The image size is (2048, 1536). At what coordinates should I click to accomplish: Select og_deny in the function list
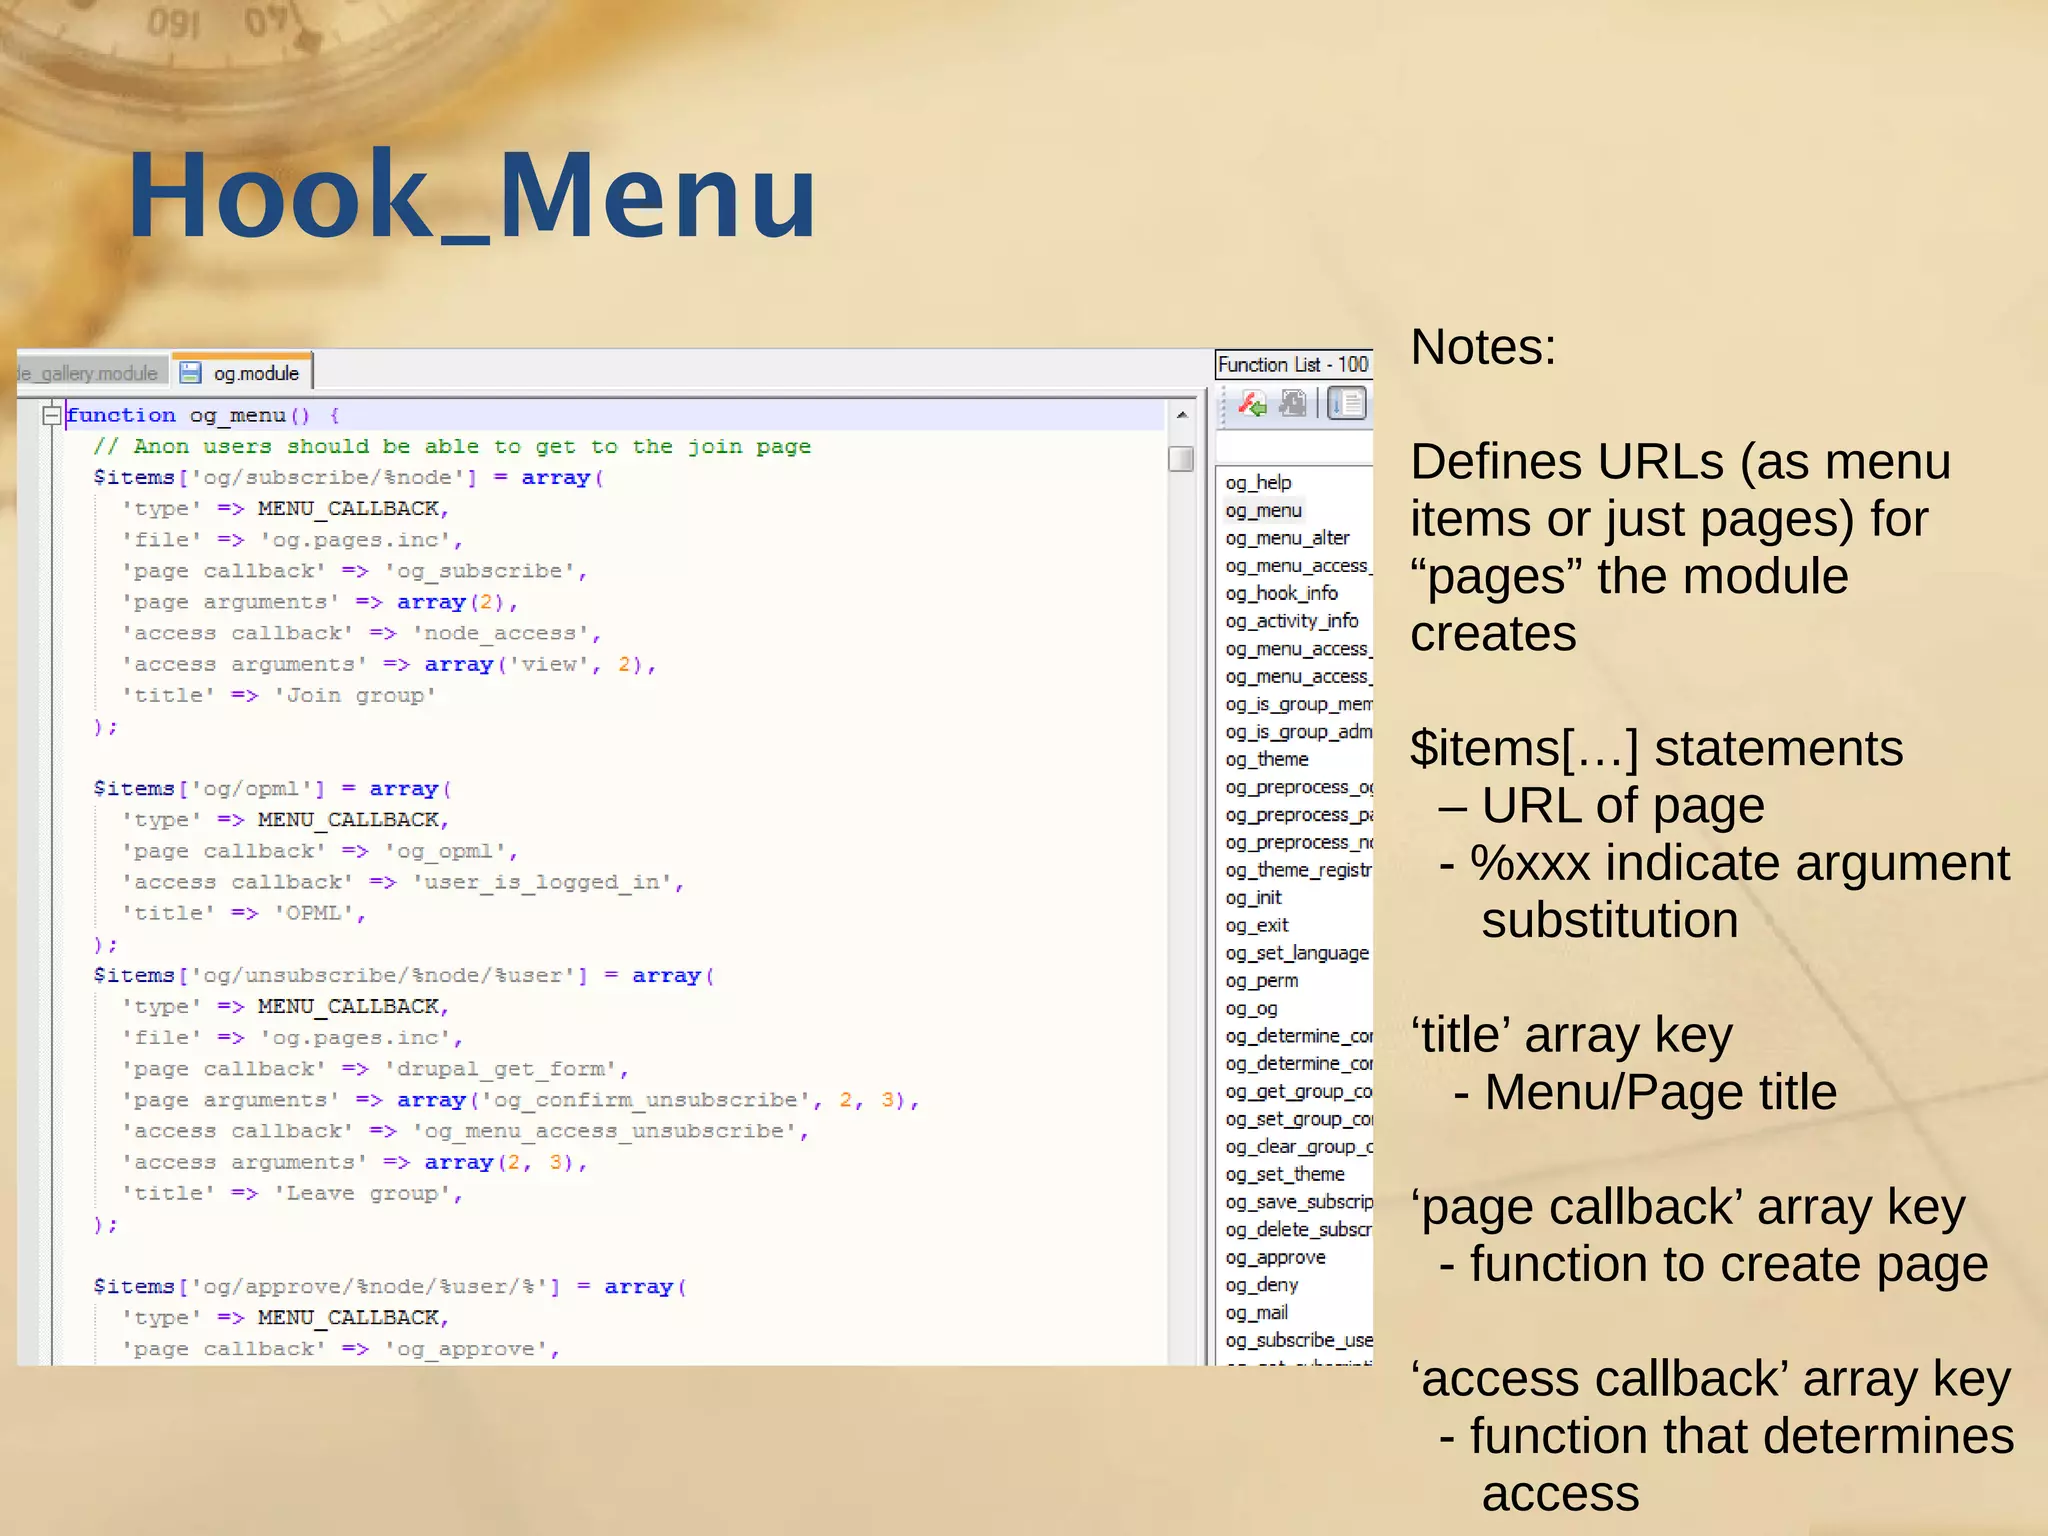click(1261, 1285)
